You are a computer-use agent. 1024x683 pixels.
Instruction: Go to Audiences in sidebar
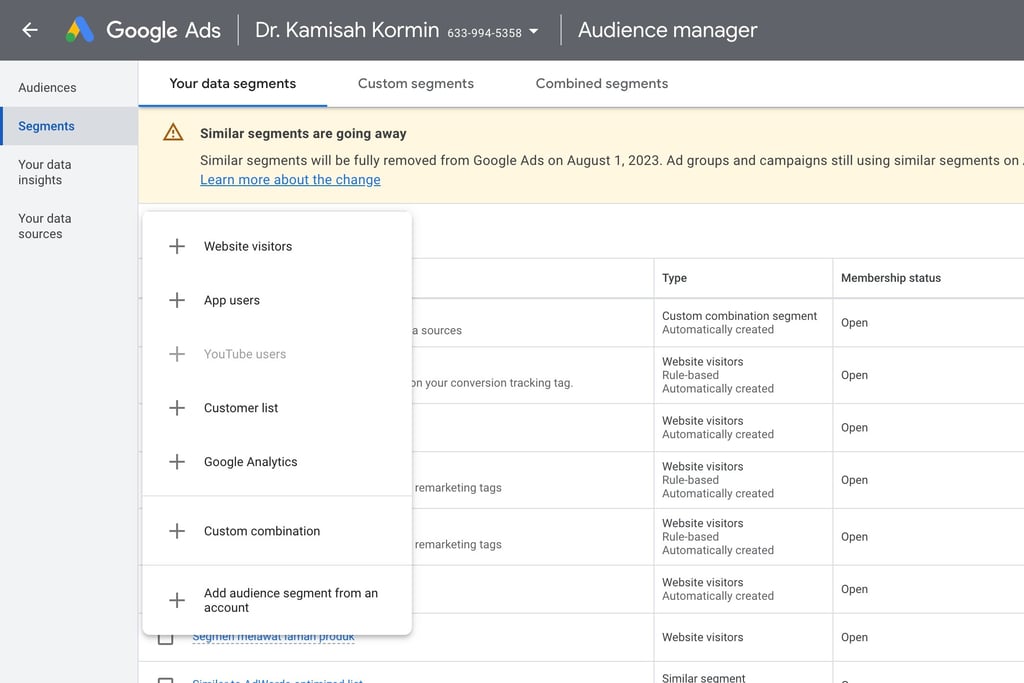tap(47, 87)
